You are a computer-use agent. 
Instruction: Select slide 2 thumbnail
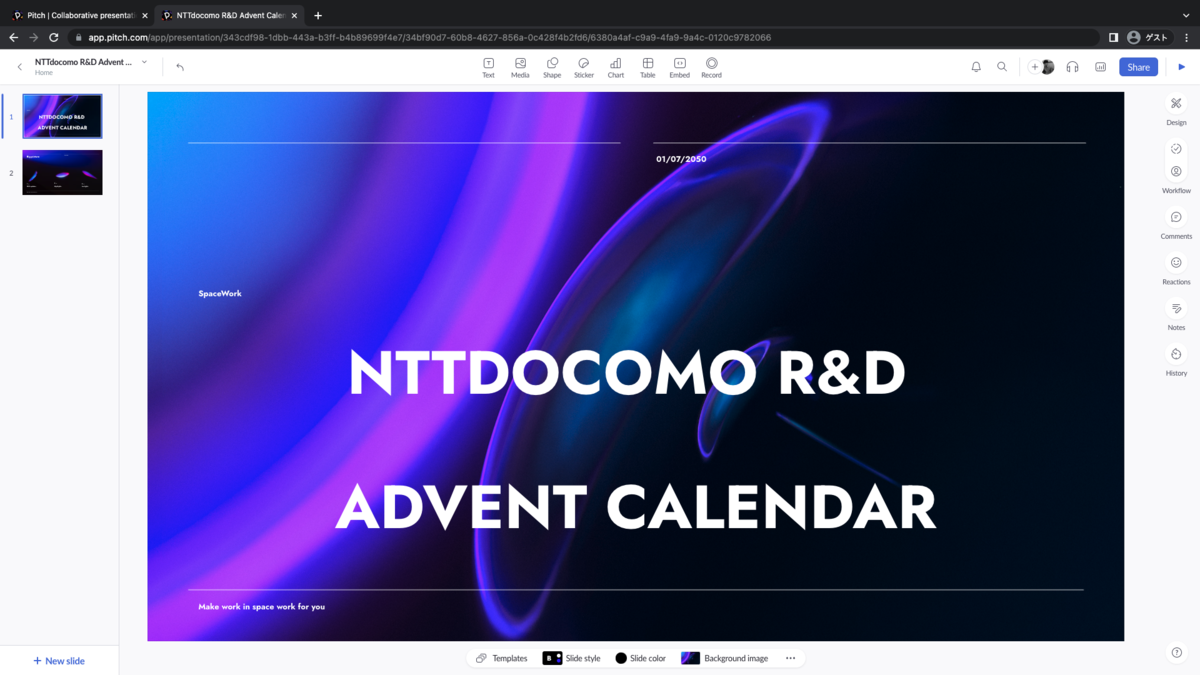coord(62,172)
